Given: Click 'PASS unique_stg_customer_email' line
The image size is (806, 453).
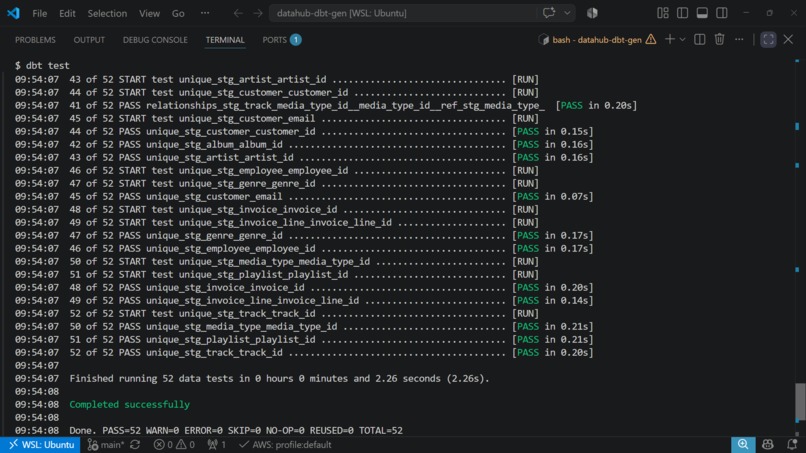Looking at the screenshot, I should [x=304, y=196].
